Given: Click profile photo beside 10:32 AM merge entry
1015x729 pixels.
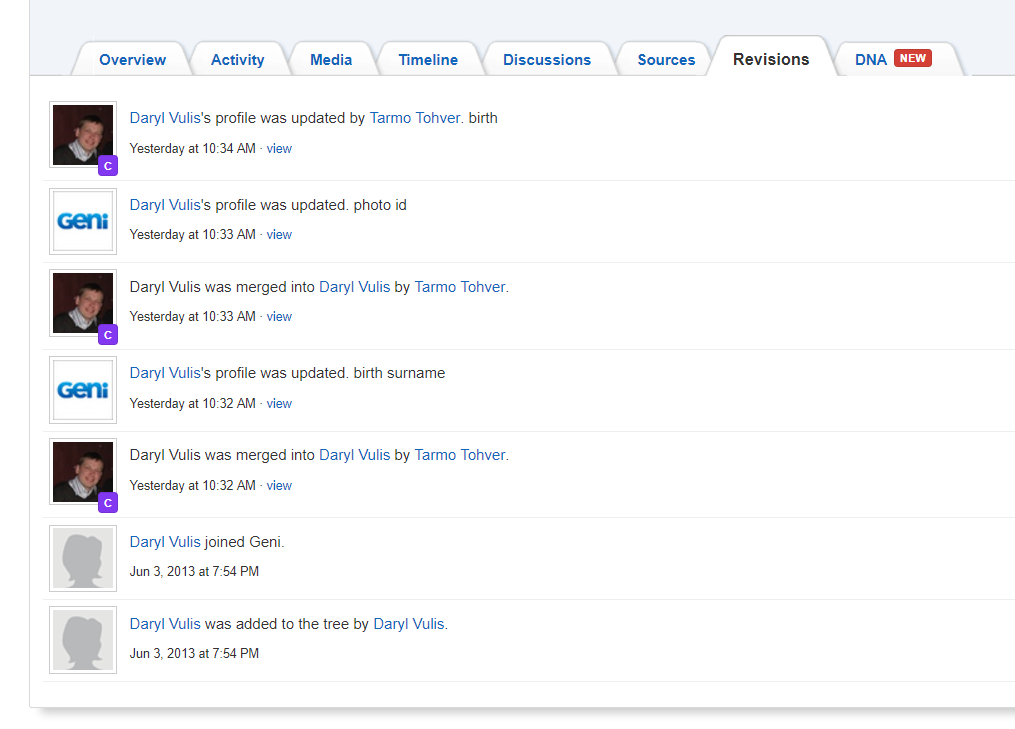Looking at the screenshot, I should pos(83,471).
